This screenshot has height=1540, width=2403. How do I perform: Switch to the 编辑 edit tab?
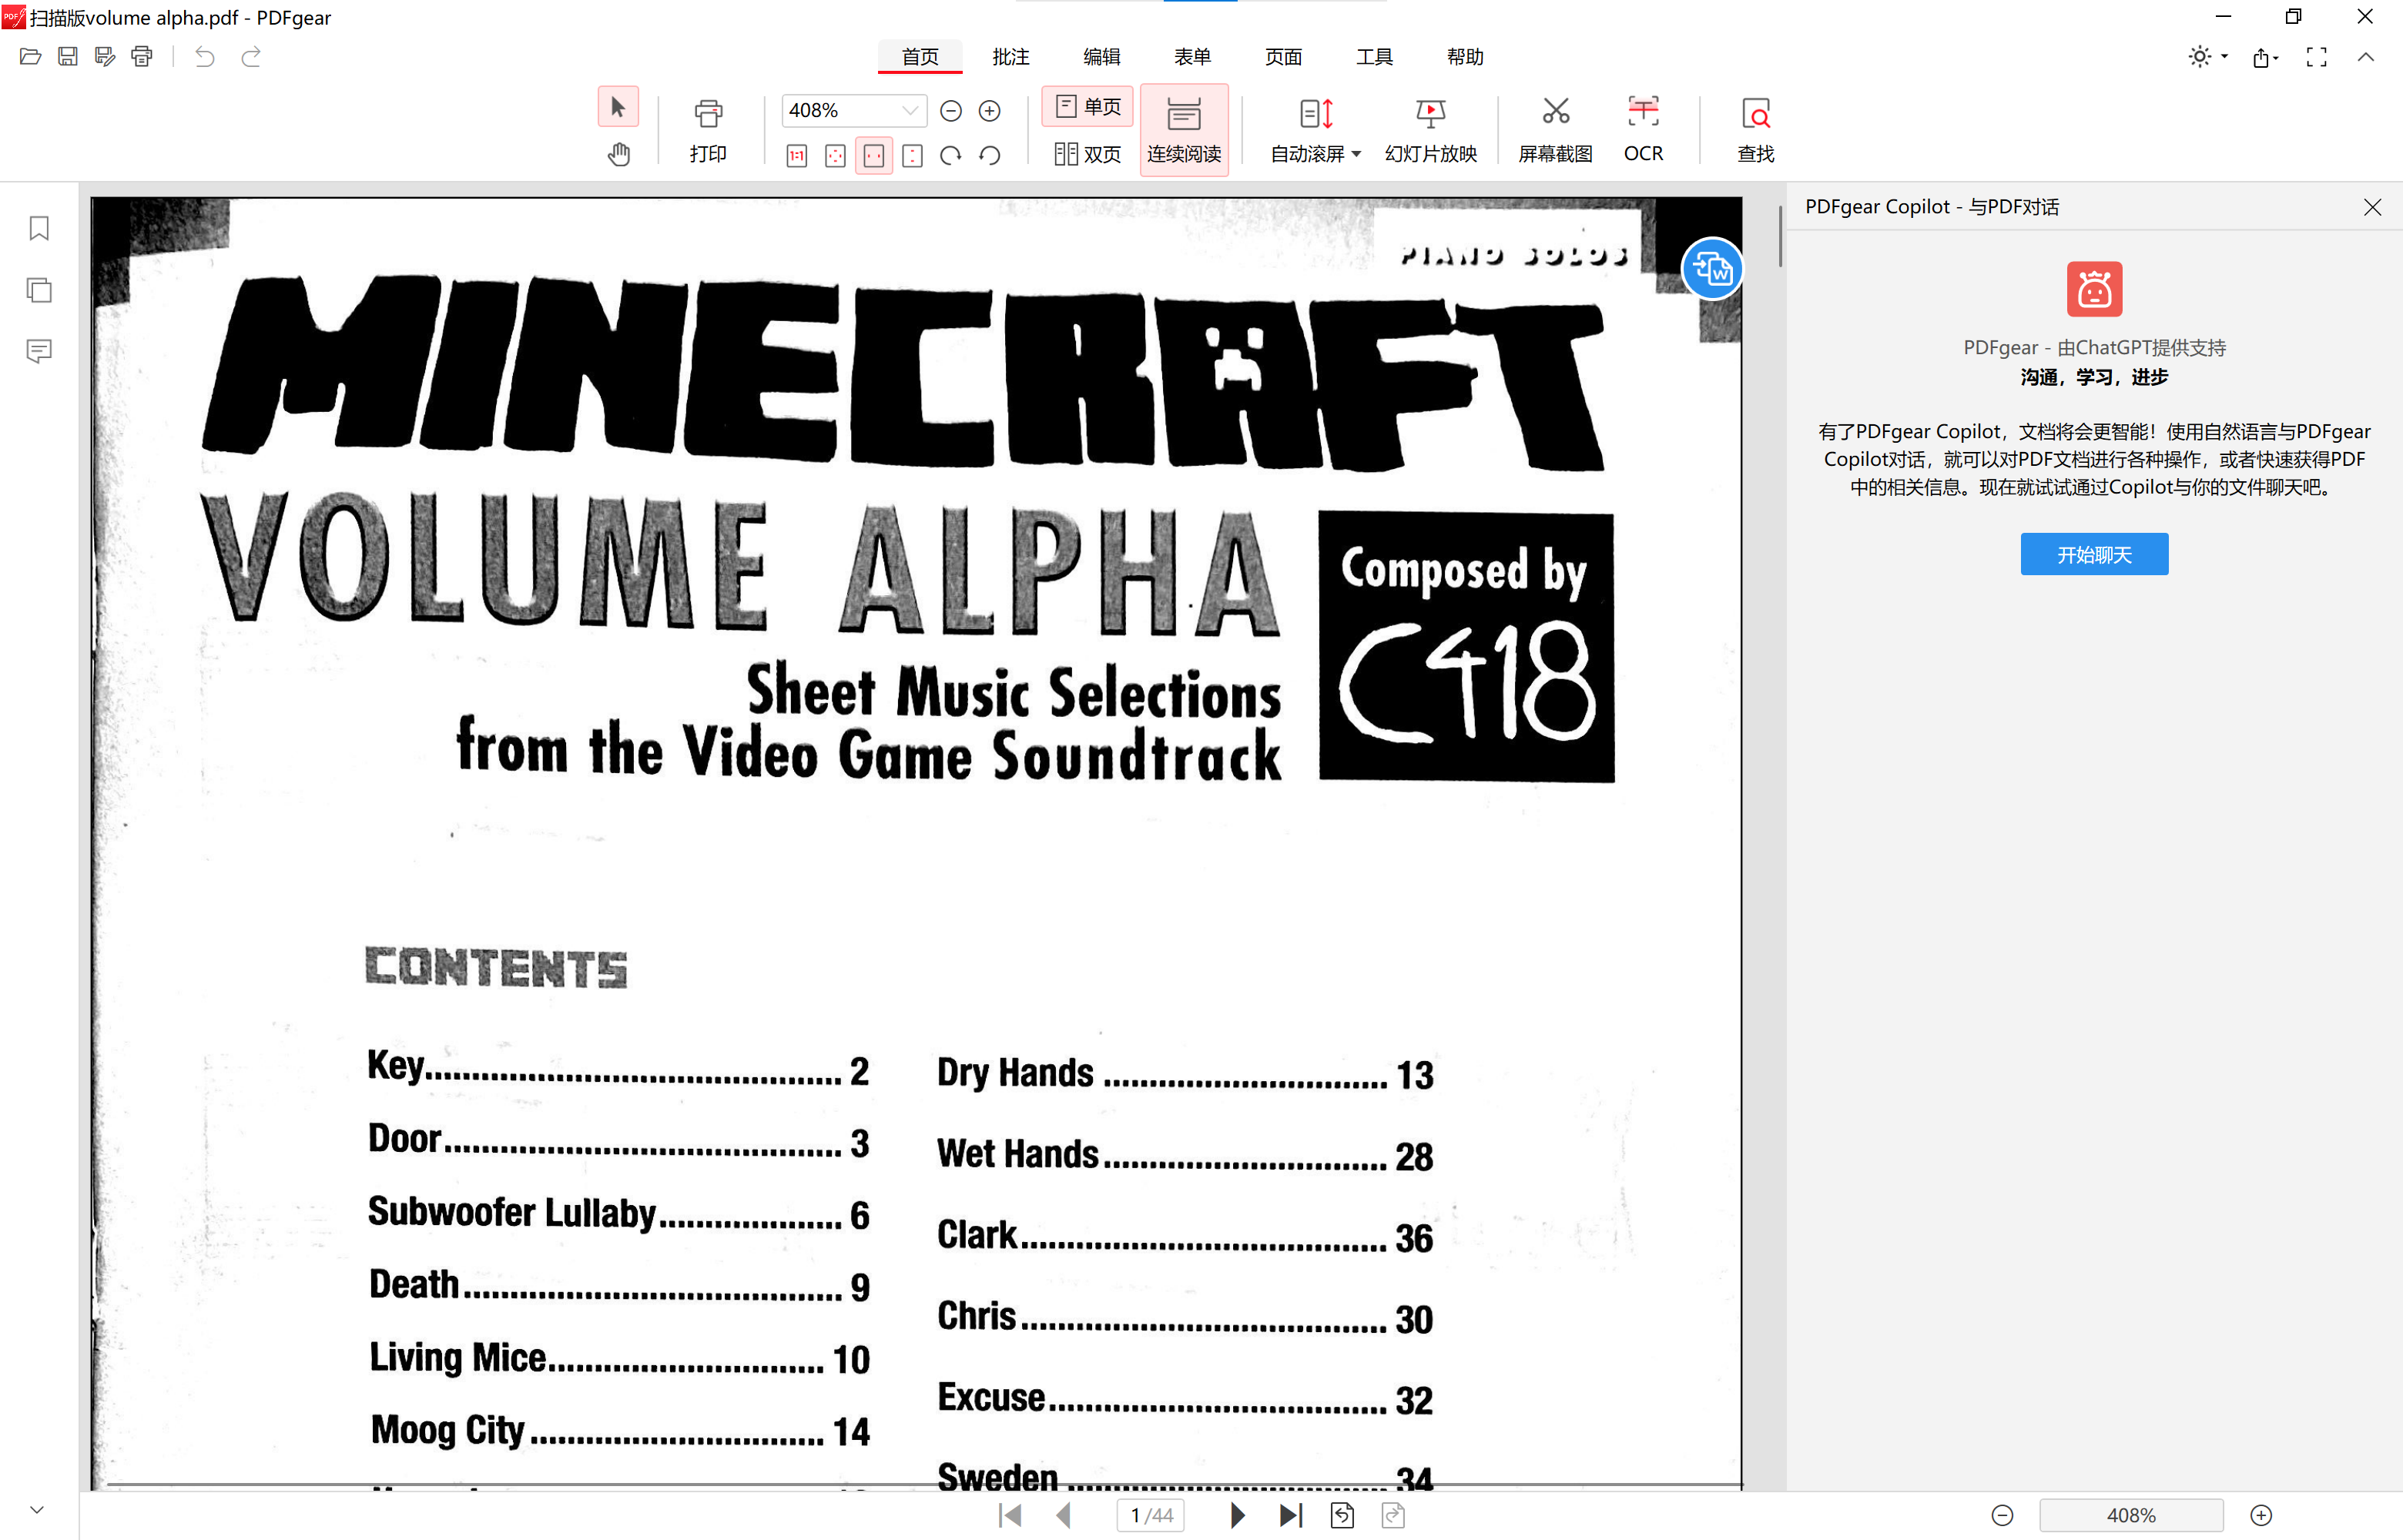coord(1102,57)
